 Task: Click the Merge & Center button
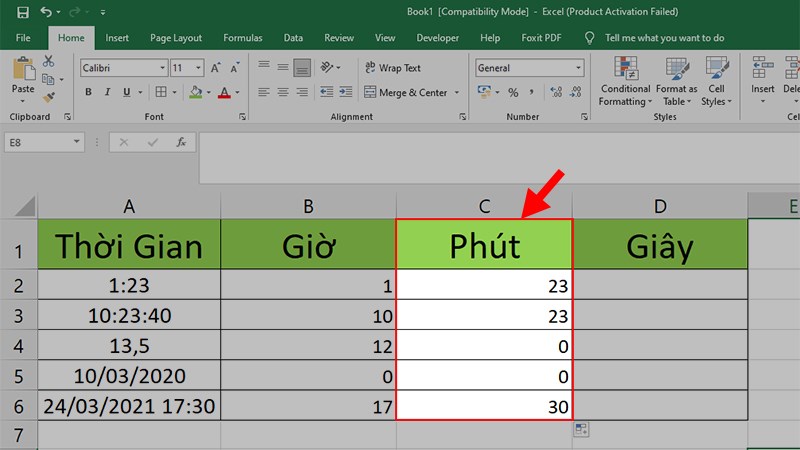(406, 92)
